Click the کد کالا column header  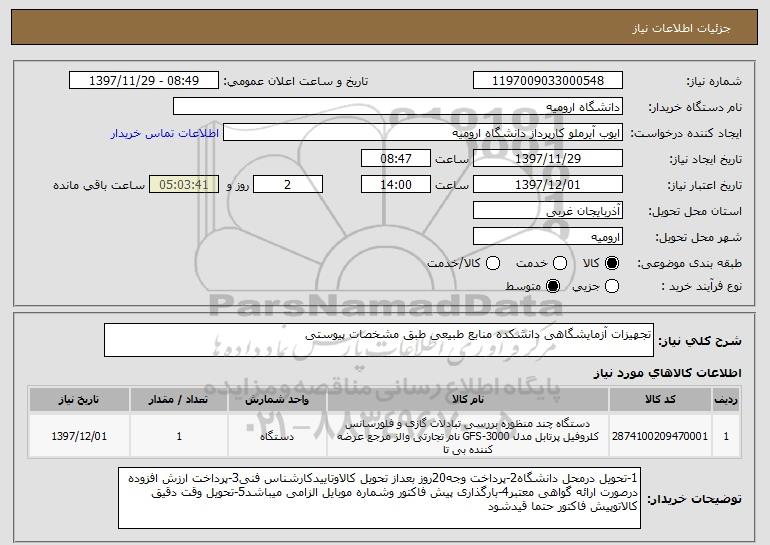[660, 400]
